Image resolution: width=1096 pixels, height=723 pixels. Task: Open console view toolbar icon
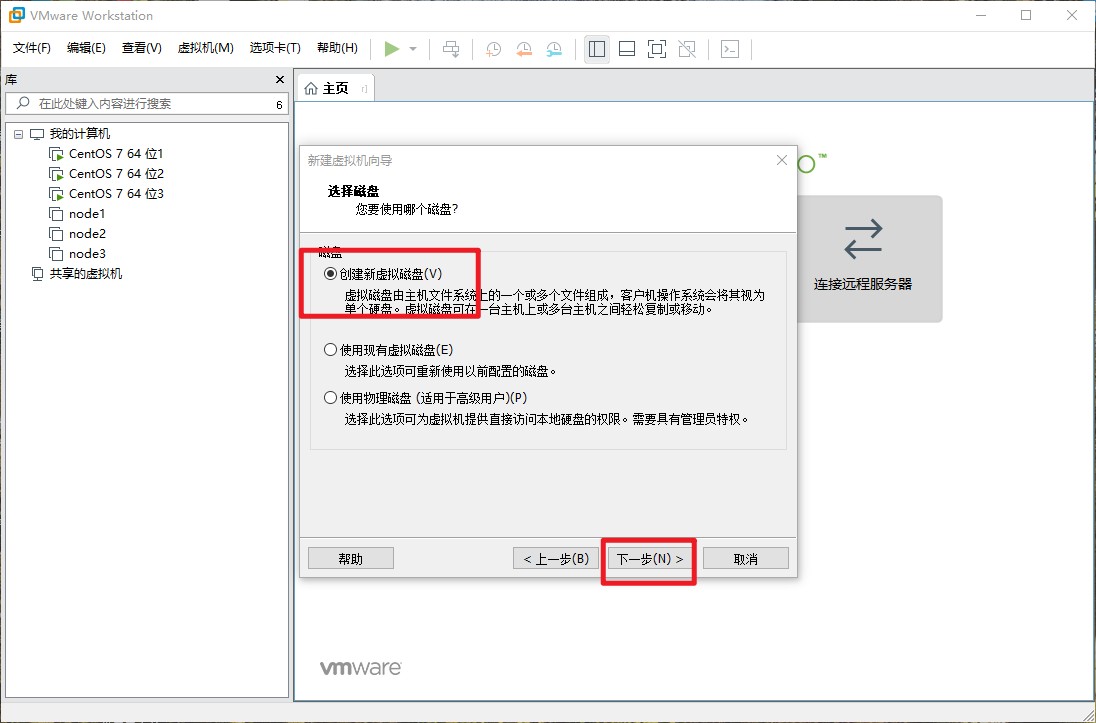(x=730, y=49)
